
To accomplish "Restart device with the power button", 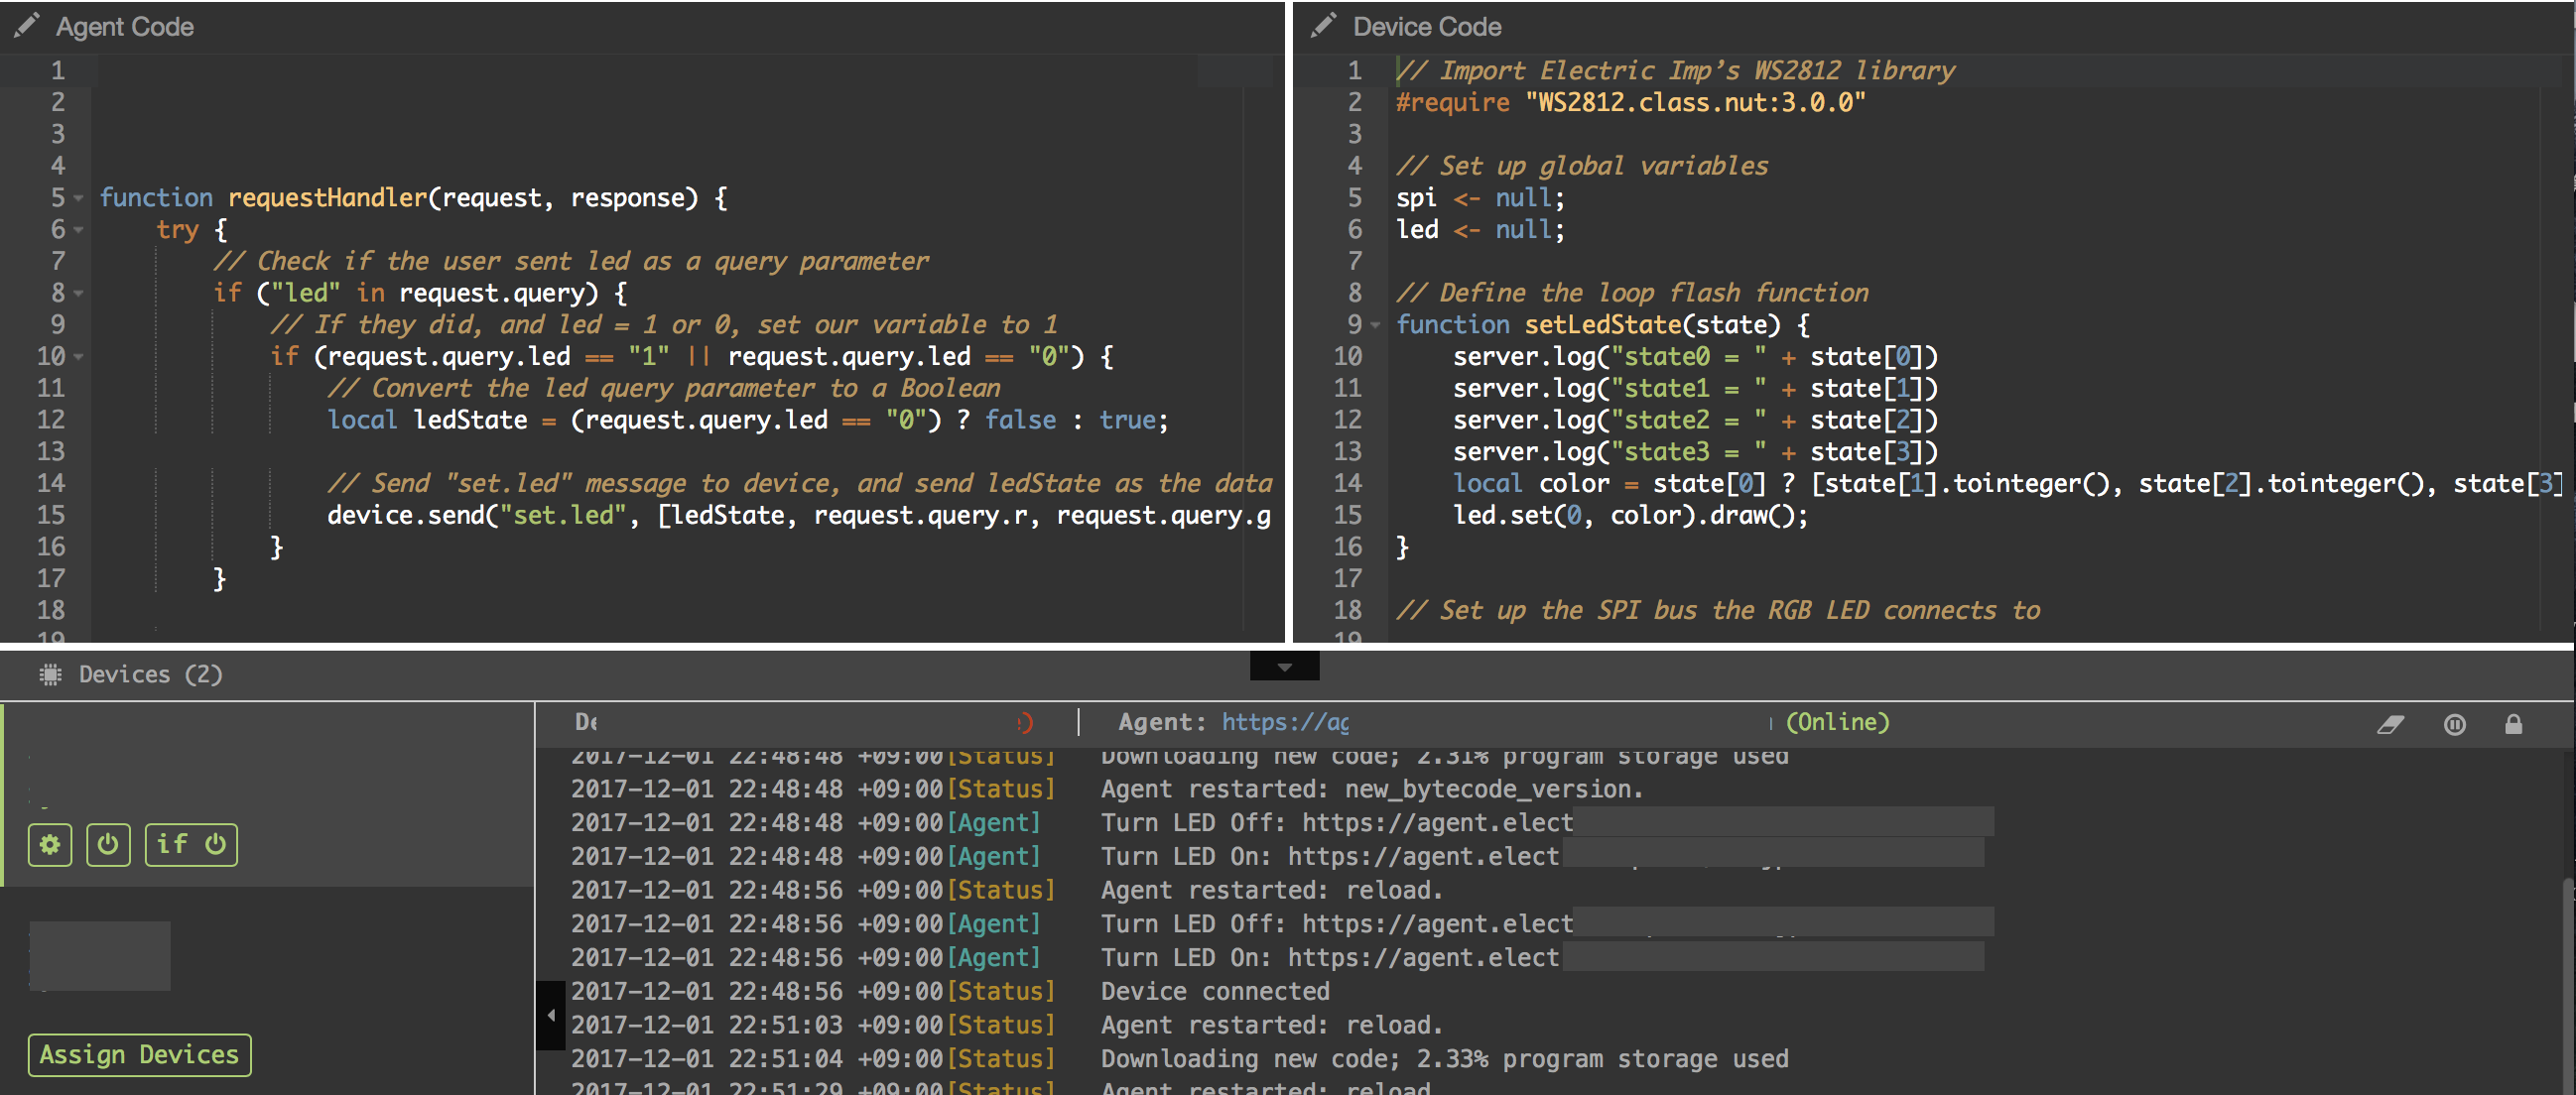I will [x=108, y=845].
